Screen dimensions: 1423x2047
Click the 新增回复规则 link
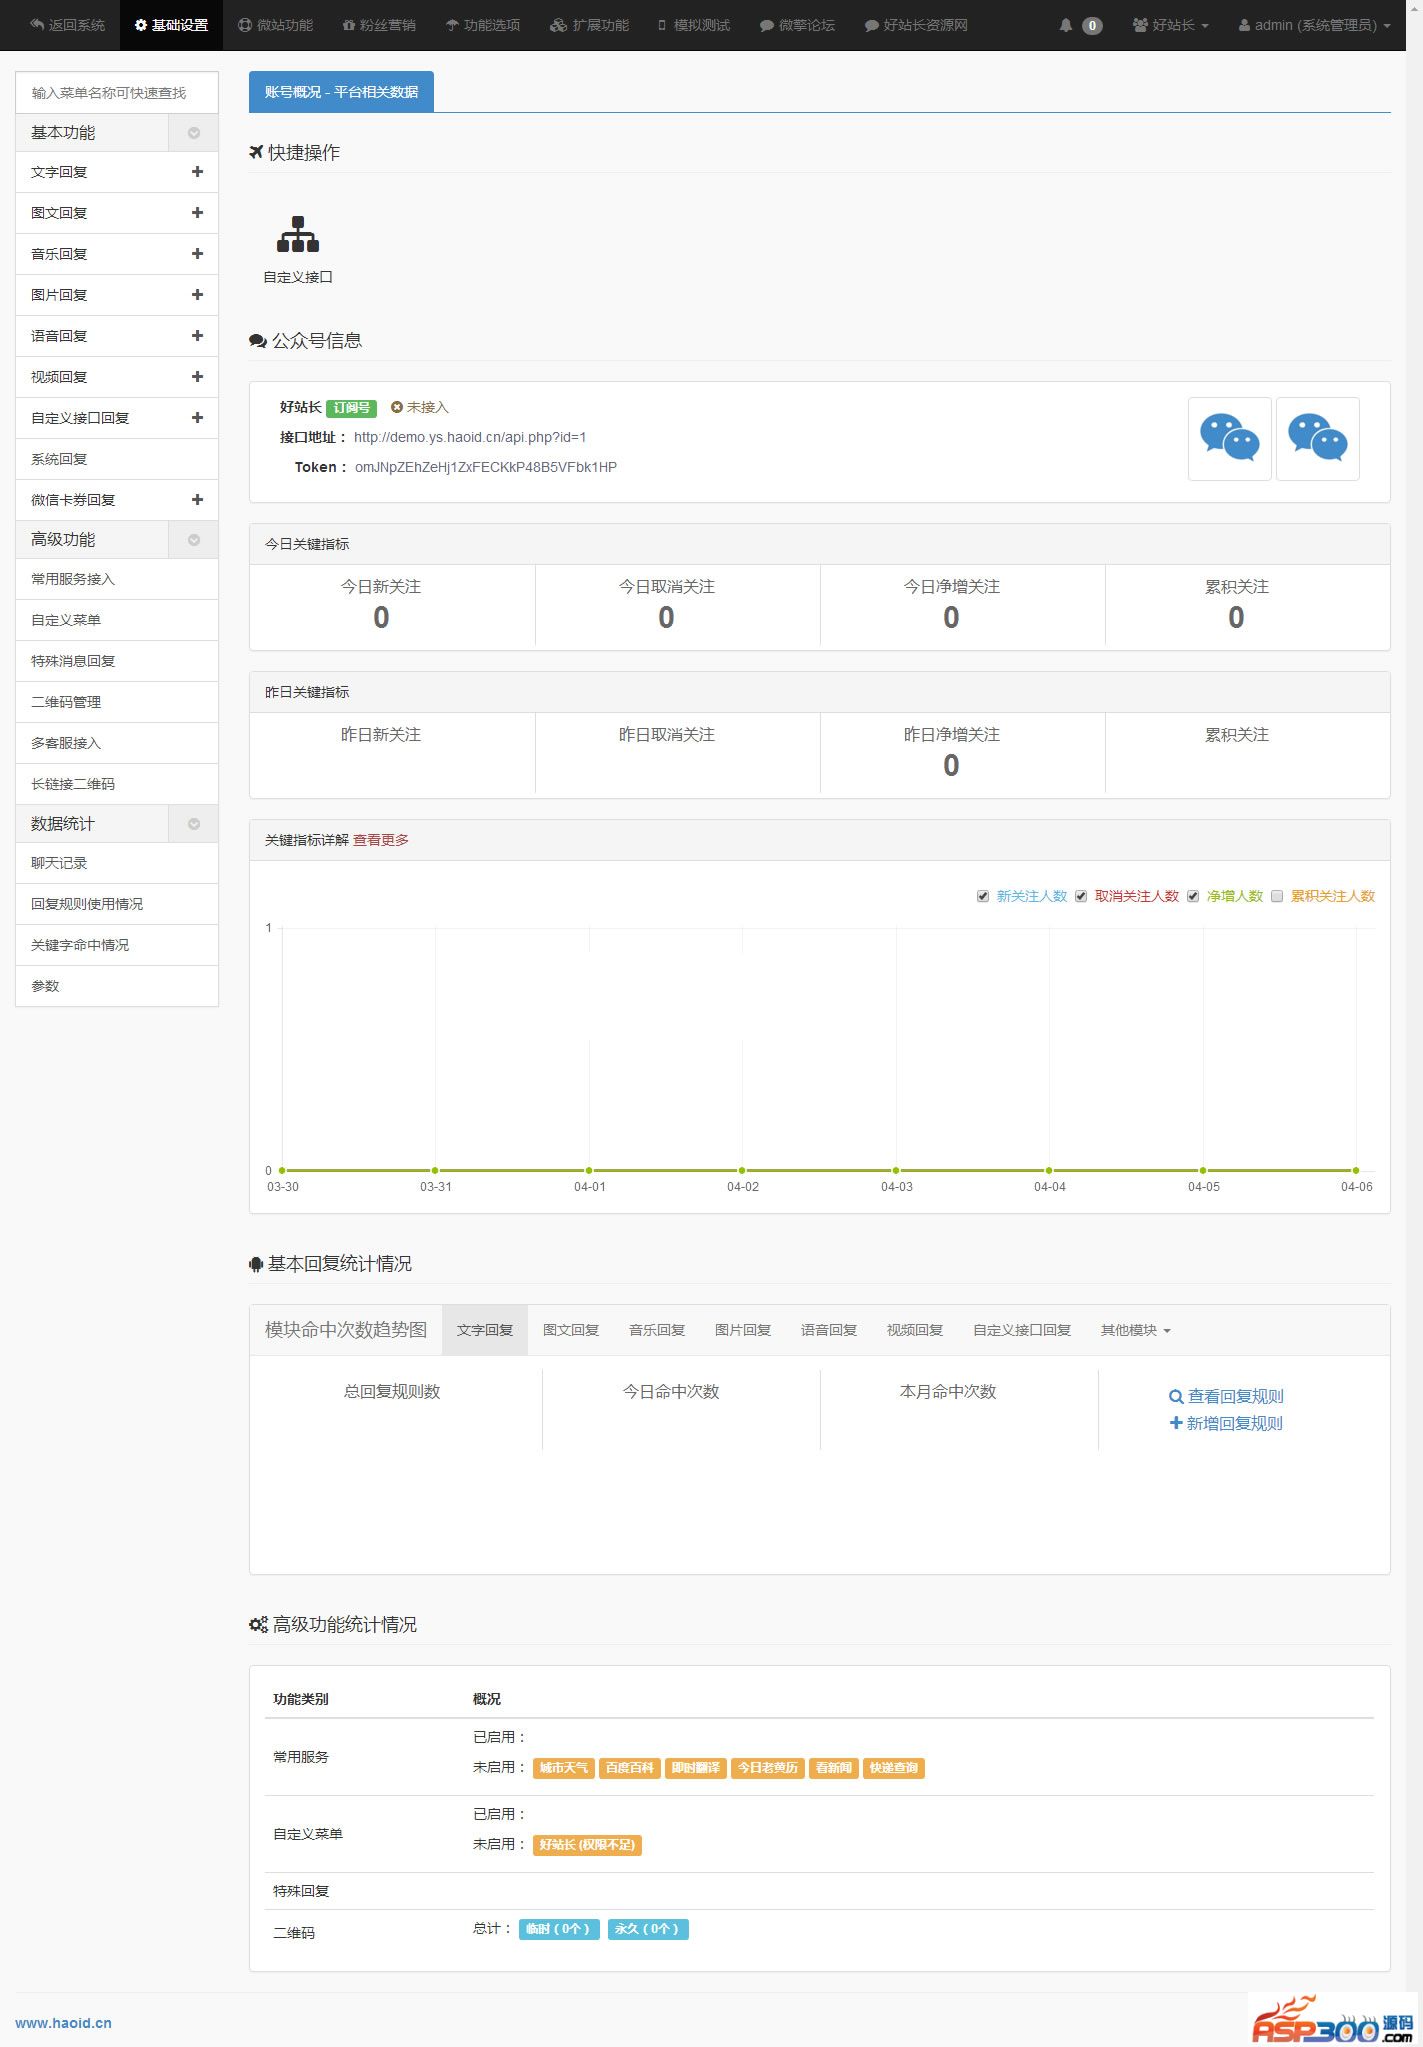[1226, 1423]
